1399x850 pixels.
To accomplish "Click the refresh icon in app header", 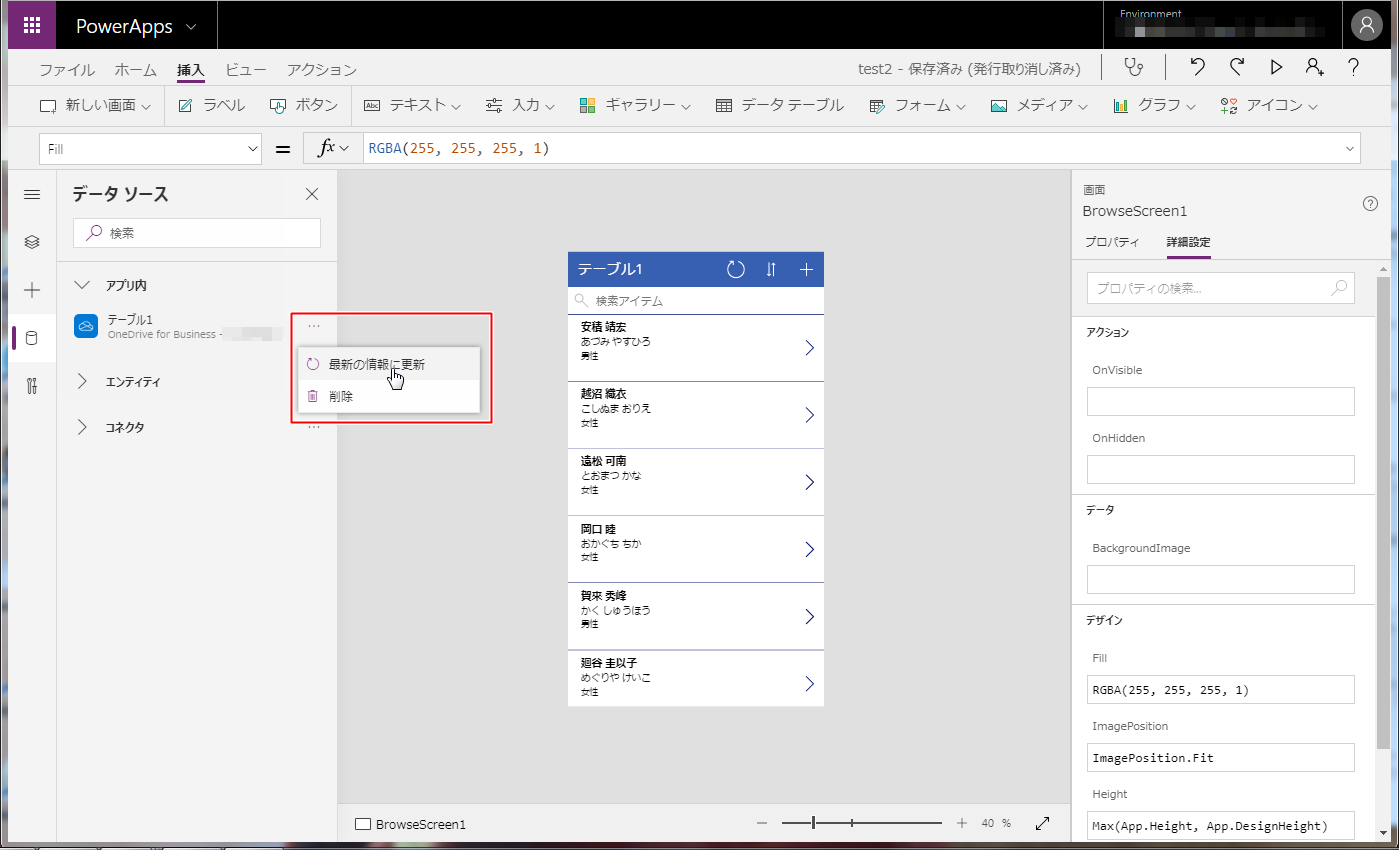I will [x=736, y=269].
